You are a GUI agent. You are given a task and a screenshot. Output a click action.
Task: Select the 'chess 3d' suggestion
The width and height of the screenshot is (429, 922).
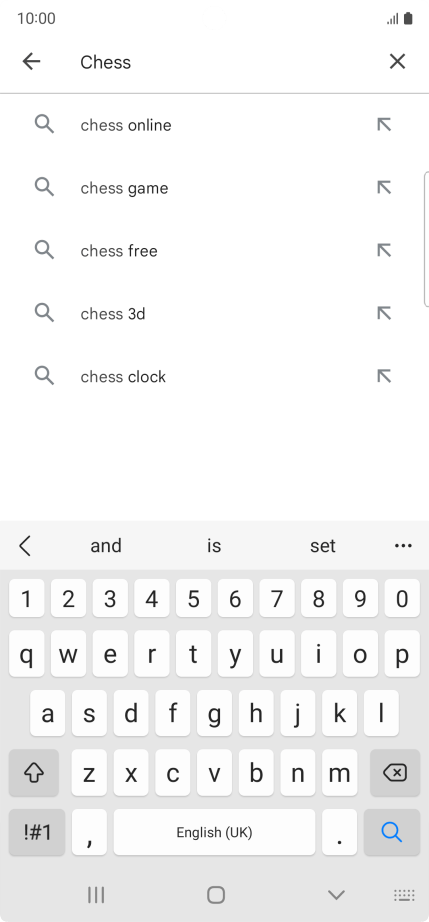pos(214,313)
